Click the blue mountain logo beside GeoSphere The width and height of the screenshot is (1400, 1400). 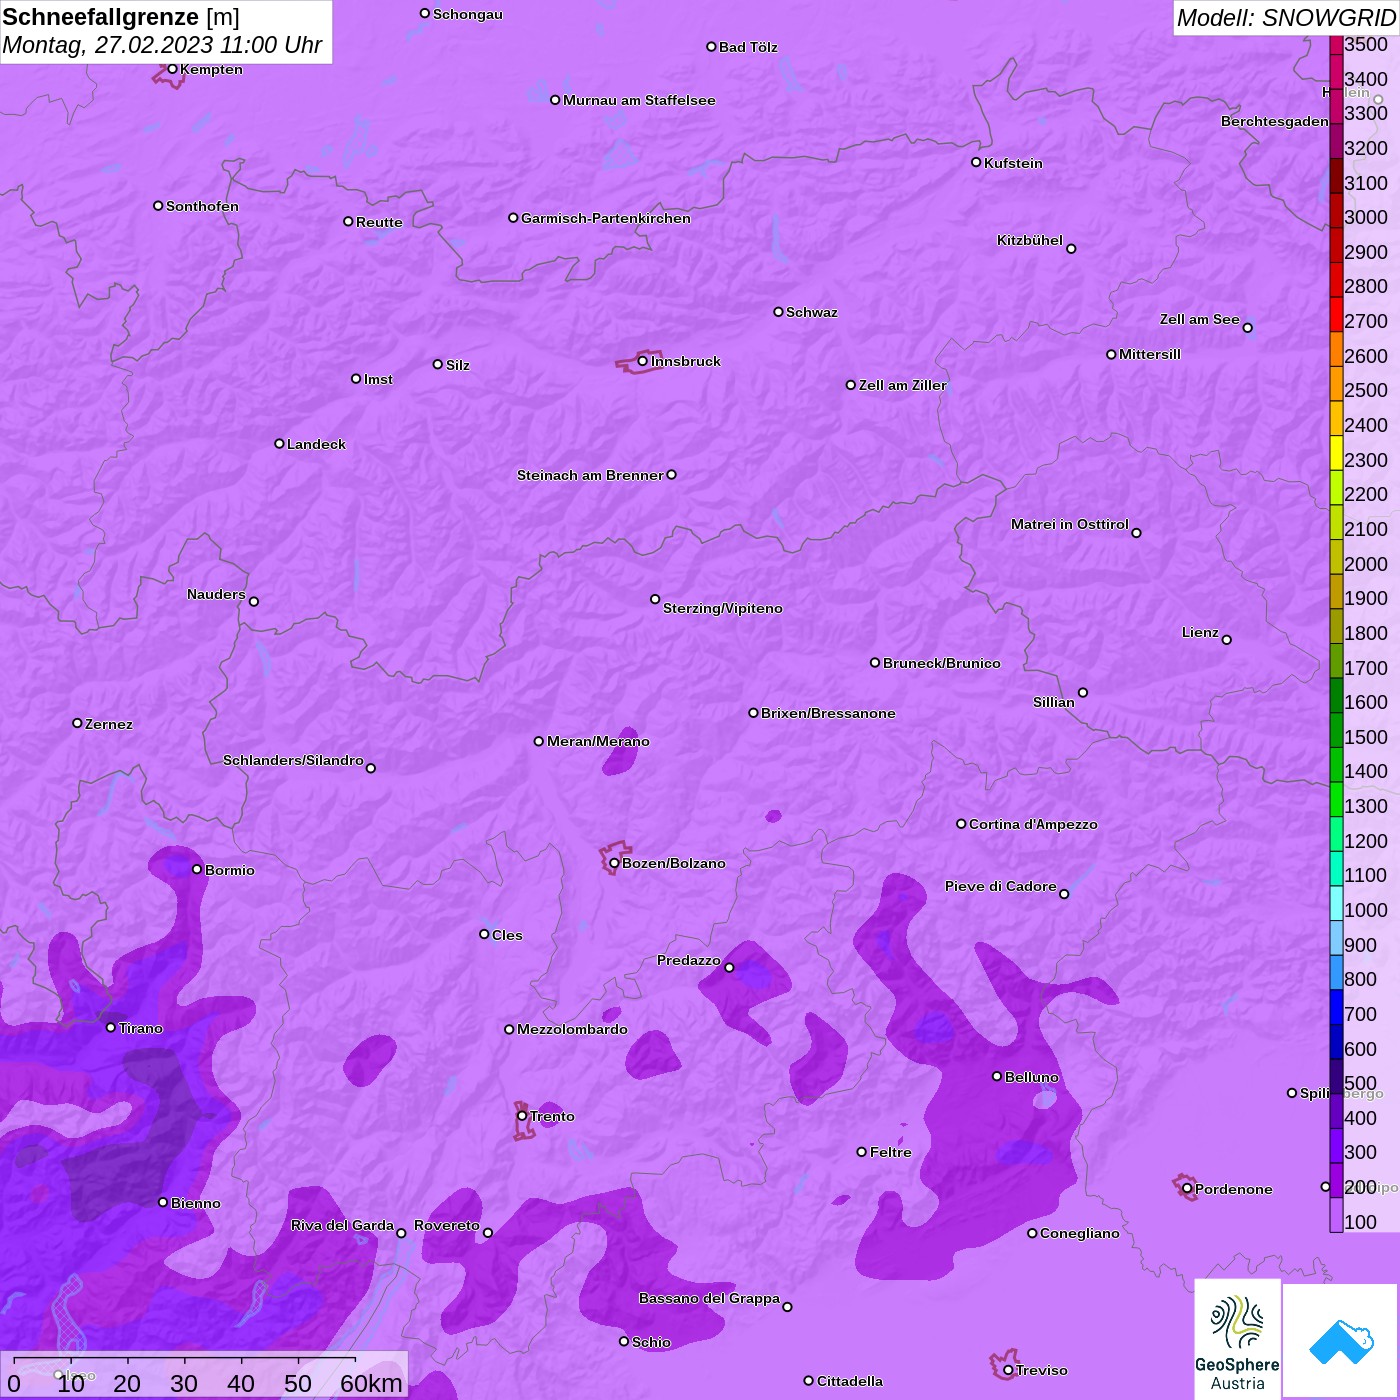pos(1340,1341)
